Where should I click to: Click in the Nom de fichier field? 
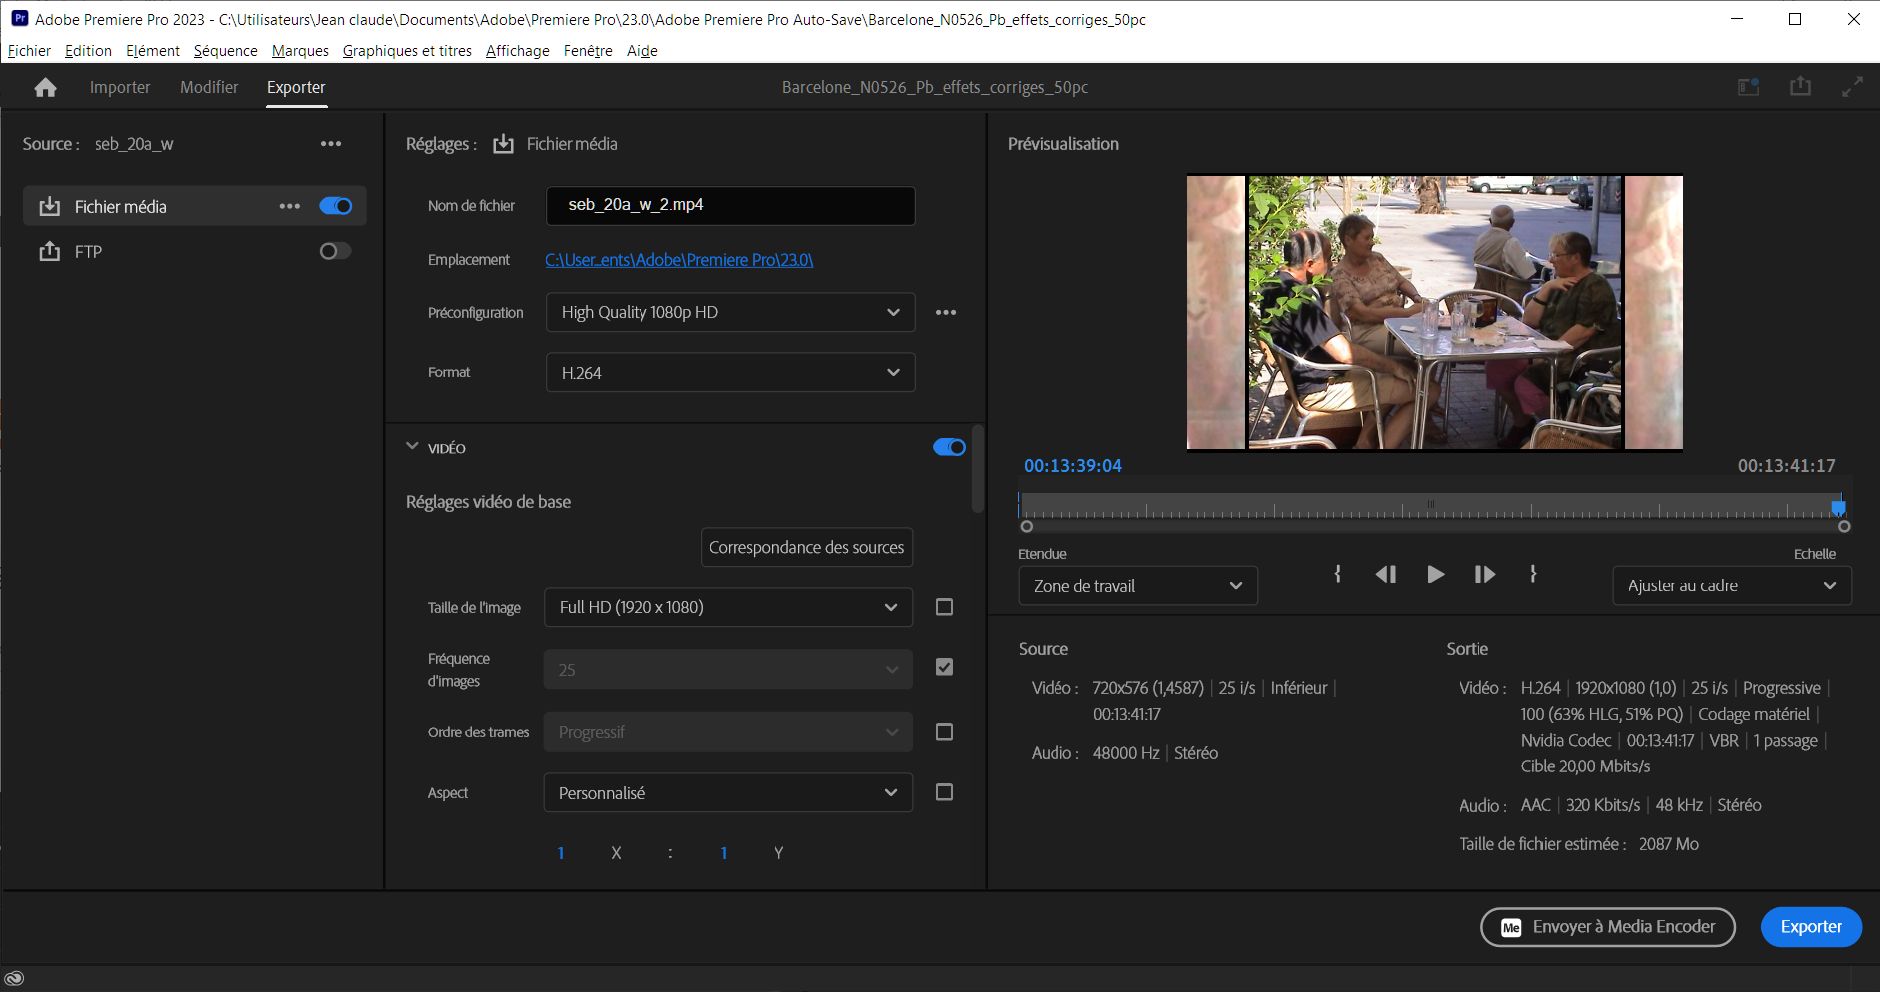pos(730,205)
